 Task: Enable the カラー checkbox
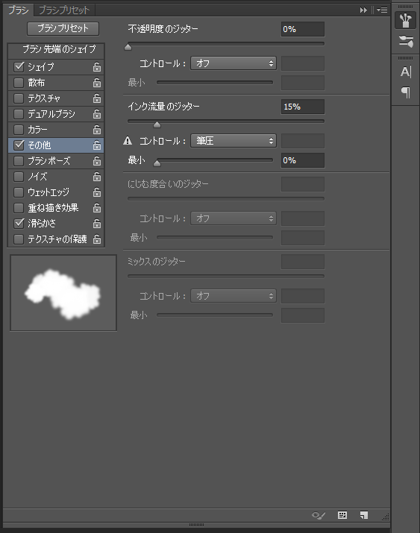(18, 129)
